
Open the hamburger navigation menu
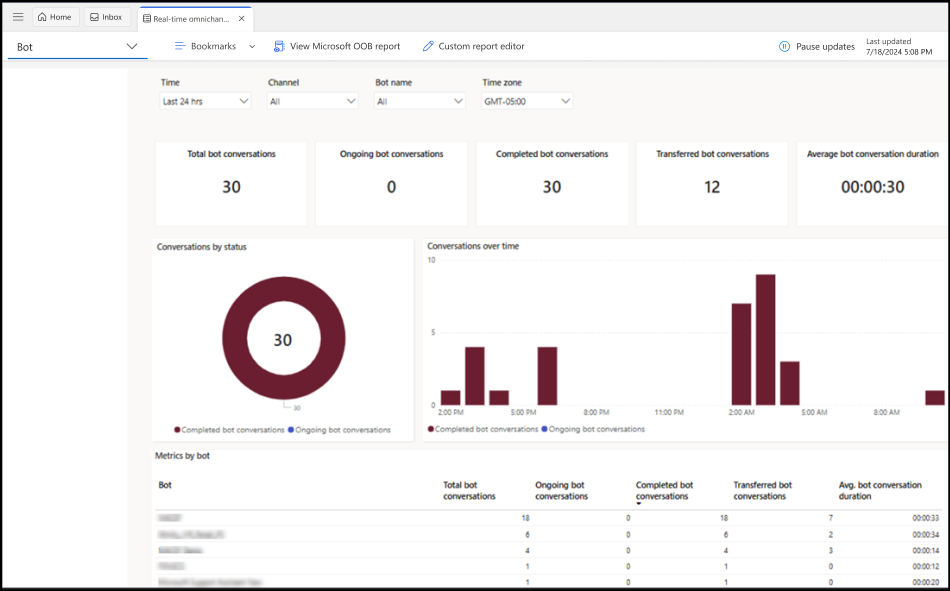click(18, 17)
